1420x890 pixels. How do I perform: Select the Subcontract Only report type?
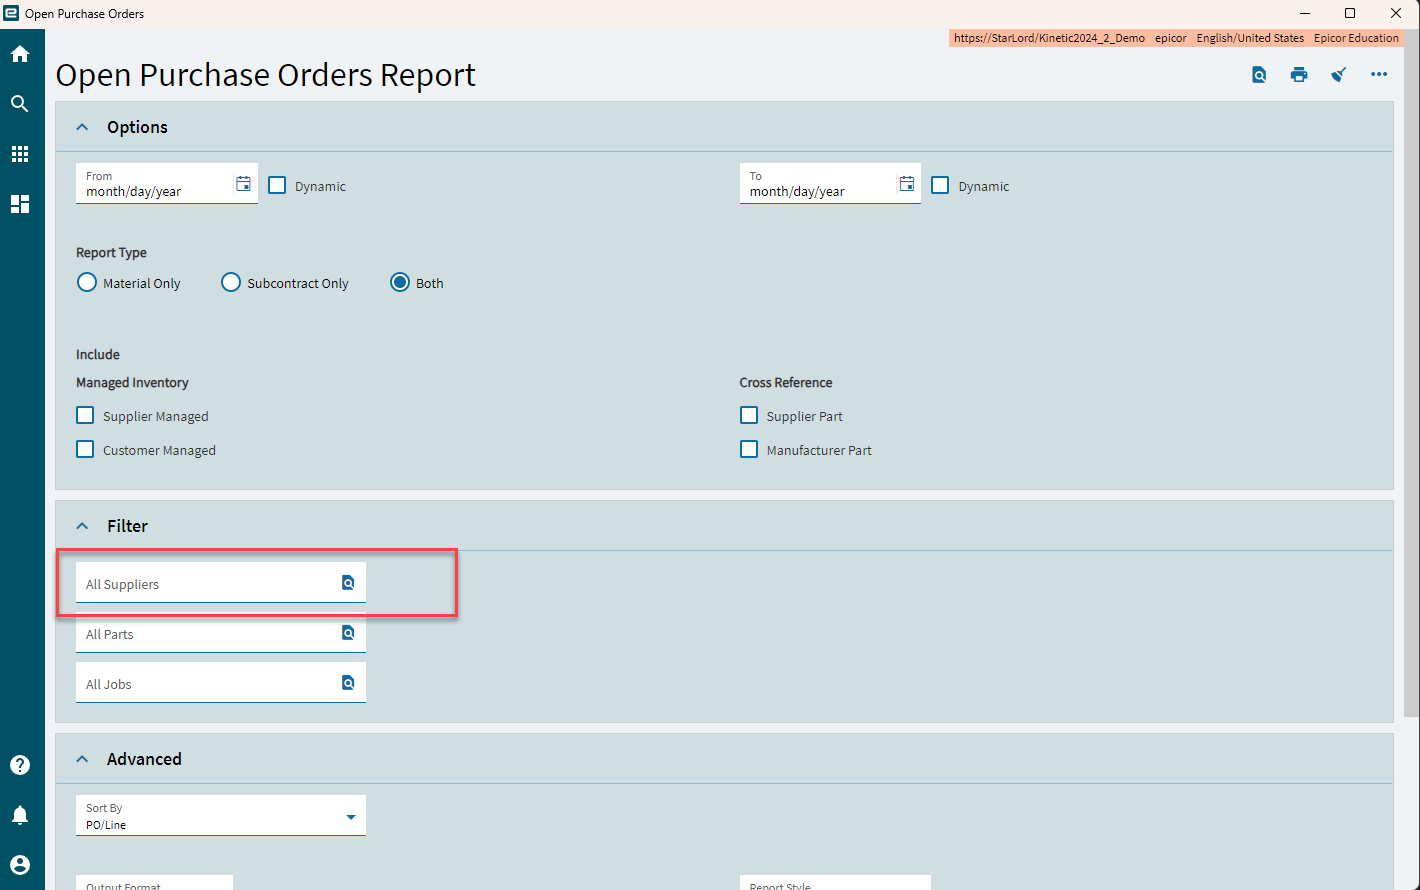pyautogui.click(x=231, y=283)
